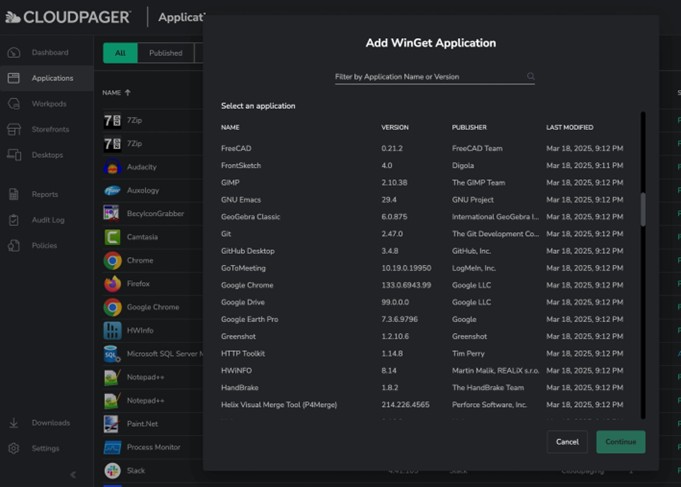Screen dimensions: 681x487
Task: Collapse the sidebar with double chevron
Action: coord(73,474)
